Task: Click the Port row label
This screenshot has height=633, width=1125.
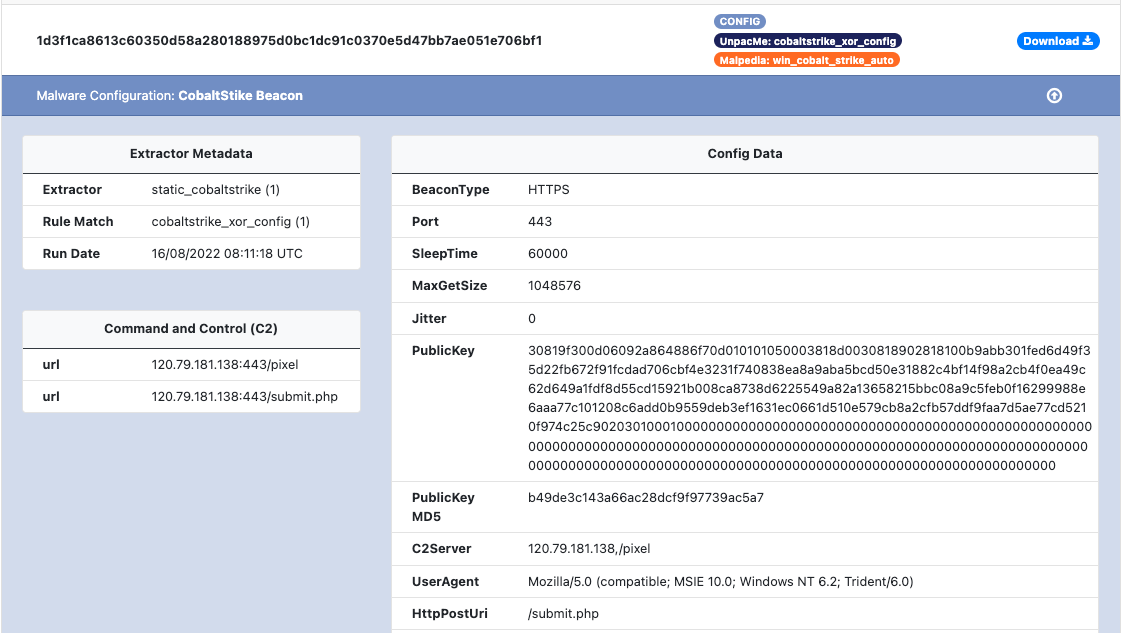Action: pos(425,222)
